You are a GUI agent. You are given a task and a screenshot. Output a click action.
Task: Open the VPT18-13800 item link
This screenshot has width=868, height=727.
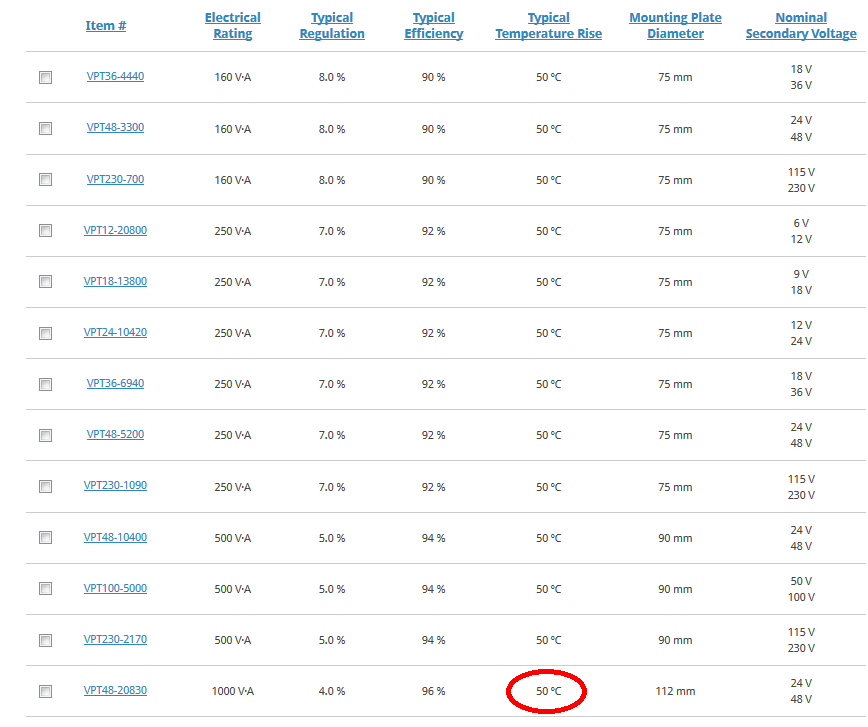coord(115,281)
